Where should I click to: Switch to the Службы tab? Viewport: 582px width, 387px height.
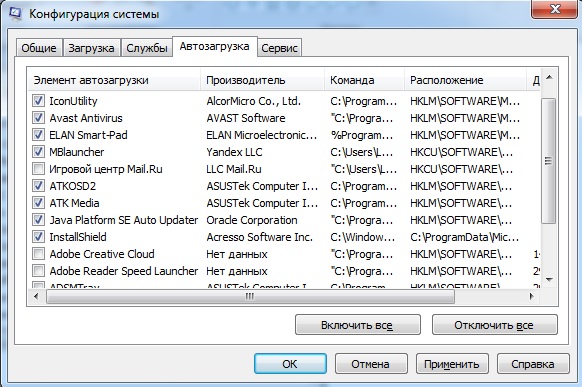(147, 48)
